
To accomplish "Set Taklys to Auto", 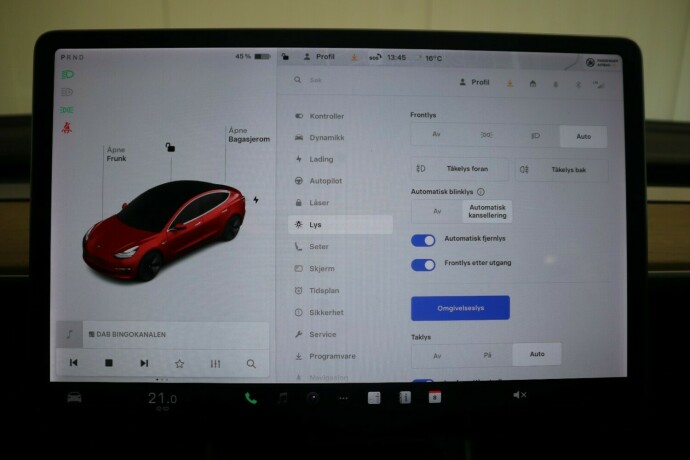I will [x=537, y=354].
